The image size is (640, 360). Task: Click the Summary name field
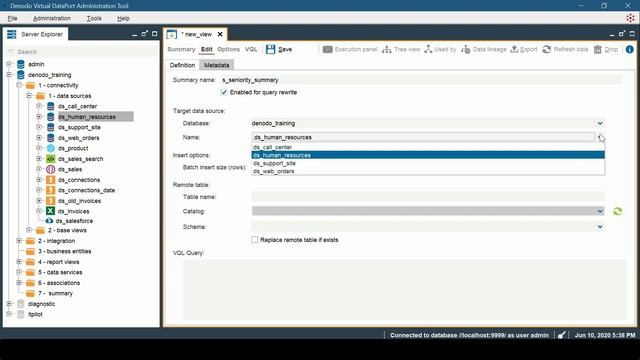point(421,80)
